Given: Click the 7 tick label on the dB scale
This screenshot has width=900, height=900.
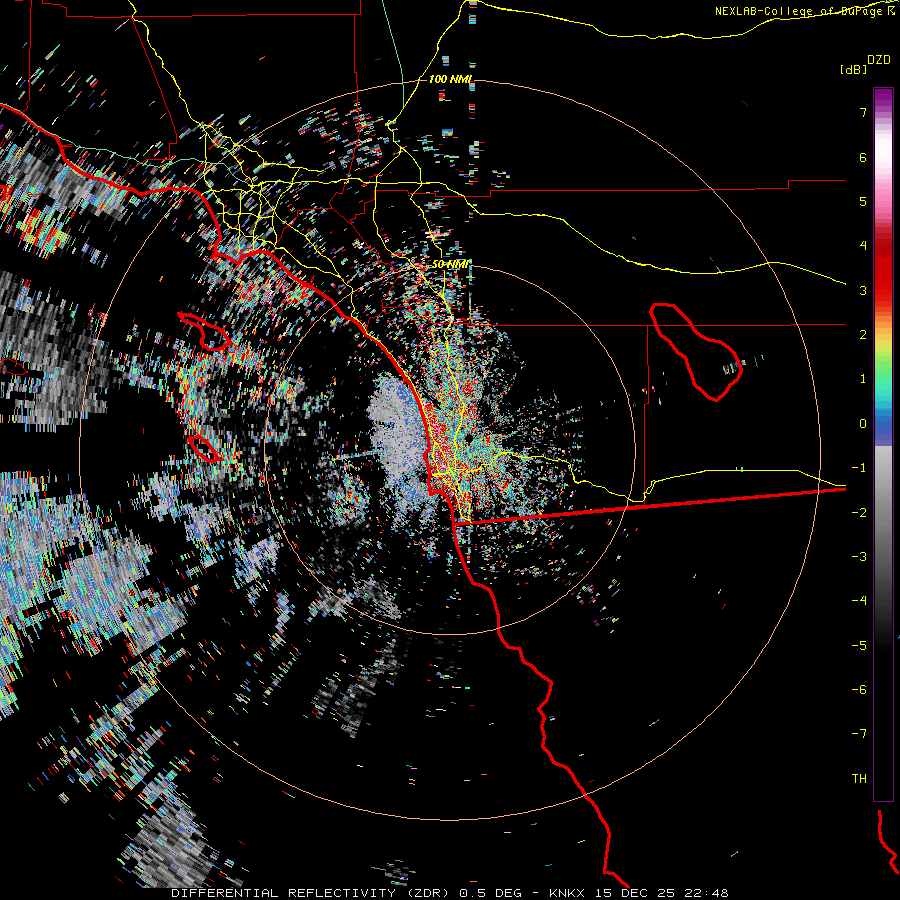Looking at the screenshot, I should tap(863, 112).
